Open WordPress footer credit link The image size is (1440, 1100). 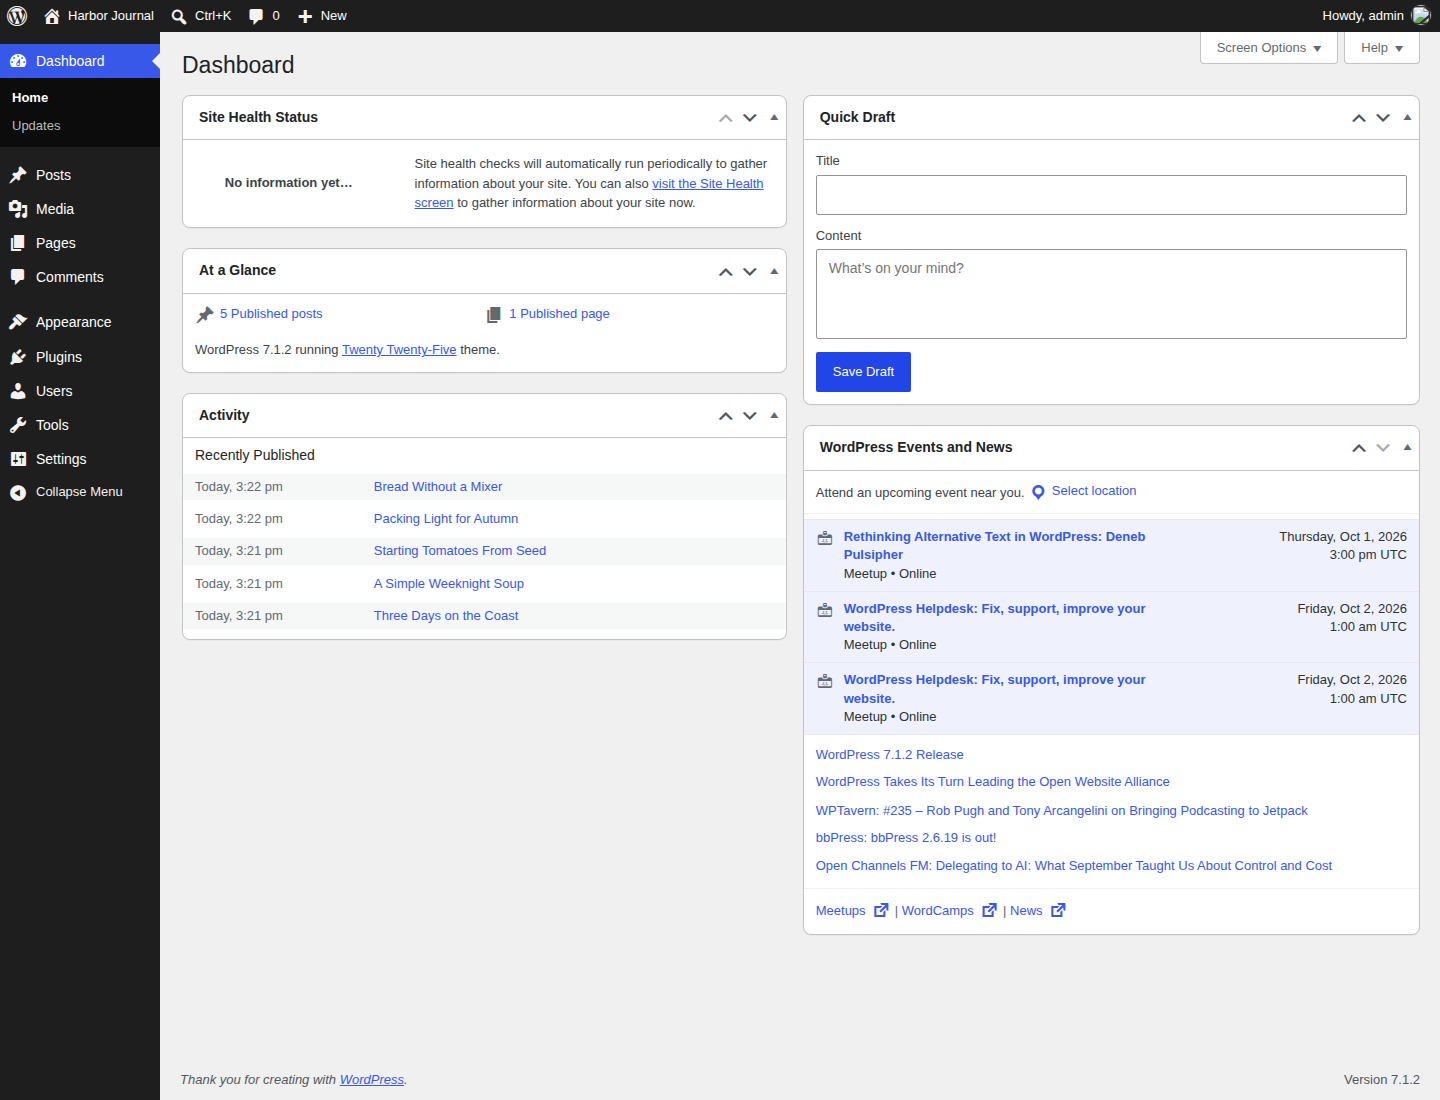pos(372,1080)
